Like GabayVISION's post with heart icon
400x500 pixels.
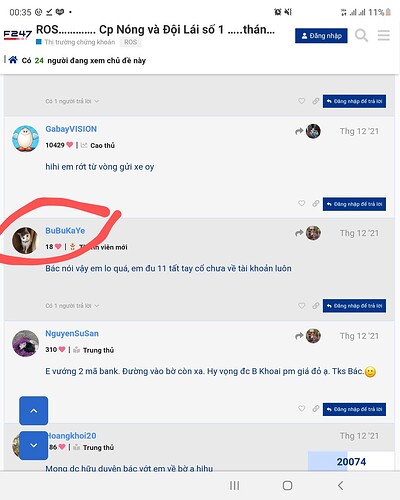coord(302,203)
